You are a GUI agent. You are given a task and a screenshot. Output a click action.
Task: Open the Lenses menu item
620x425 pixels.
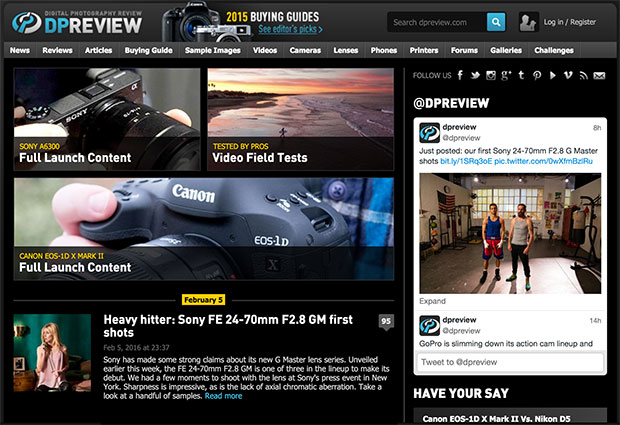pyautogui.click(x=346, y=50)
